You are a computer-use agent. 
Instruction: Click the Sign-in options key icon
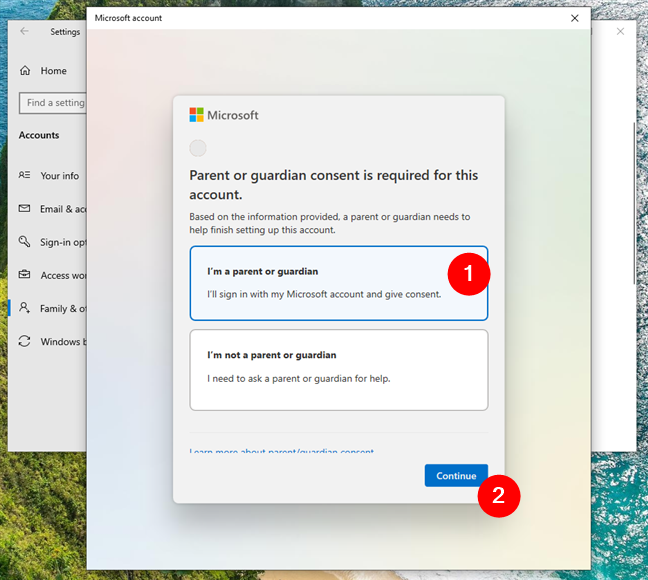24,241
